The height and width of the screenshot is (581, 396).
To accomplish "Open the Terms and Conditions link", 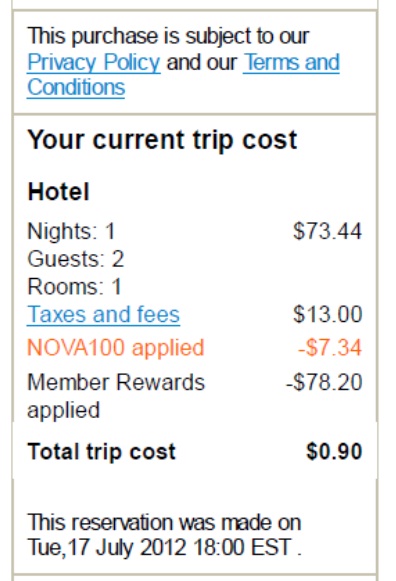I will click(x=291, y=62).
